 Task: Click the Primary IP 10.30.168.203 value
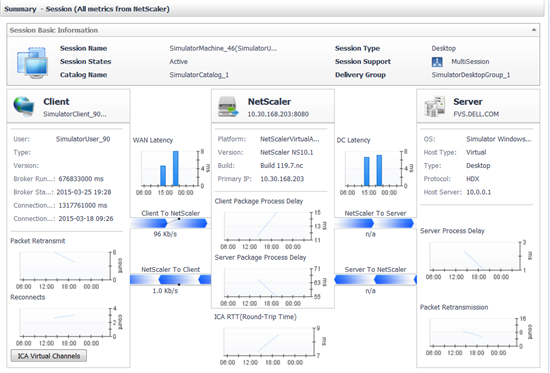282,179
